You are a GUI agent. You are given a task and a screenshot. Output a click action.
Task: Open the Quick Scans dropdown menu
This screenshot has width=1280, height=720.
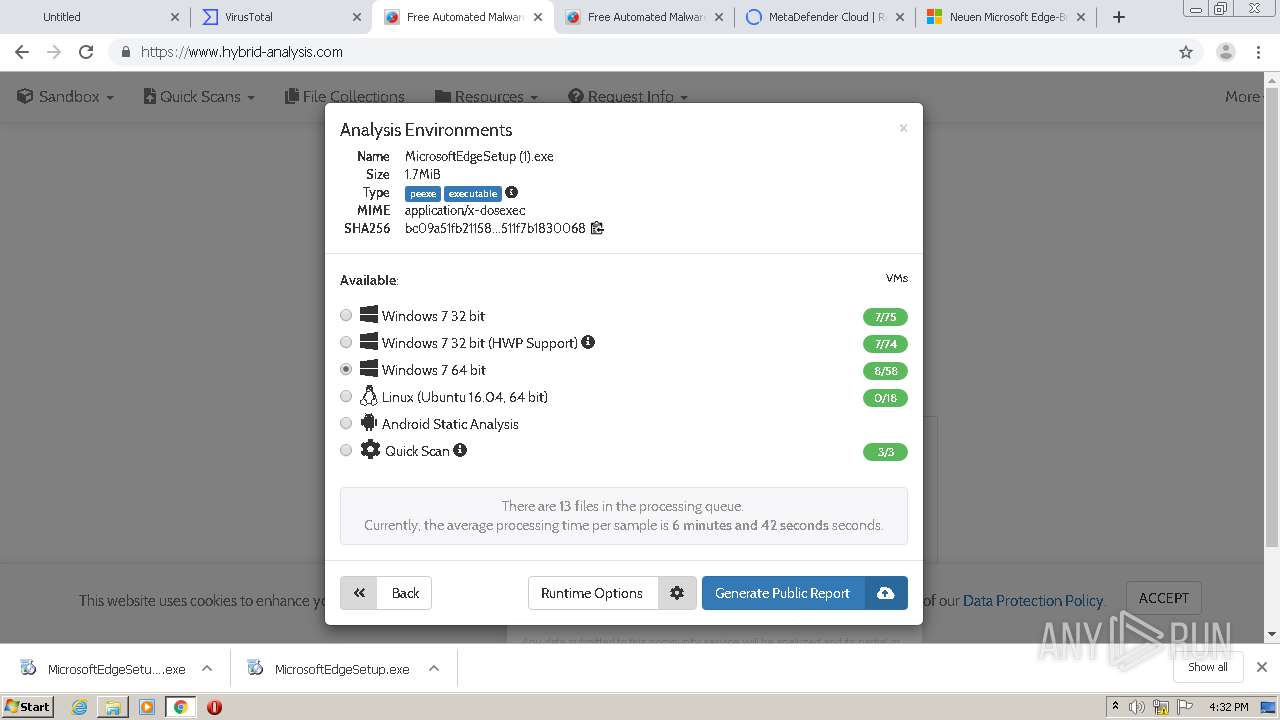199,97
